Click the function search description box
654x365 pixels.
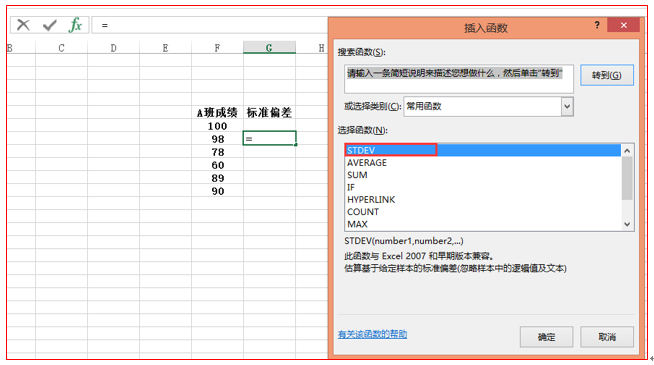(x=459, y=79)
